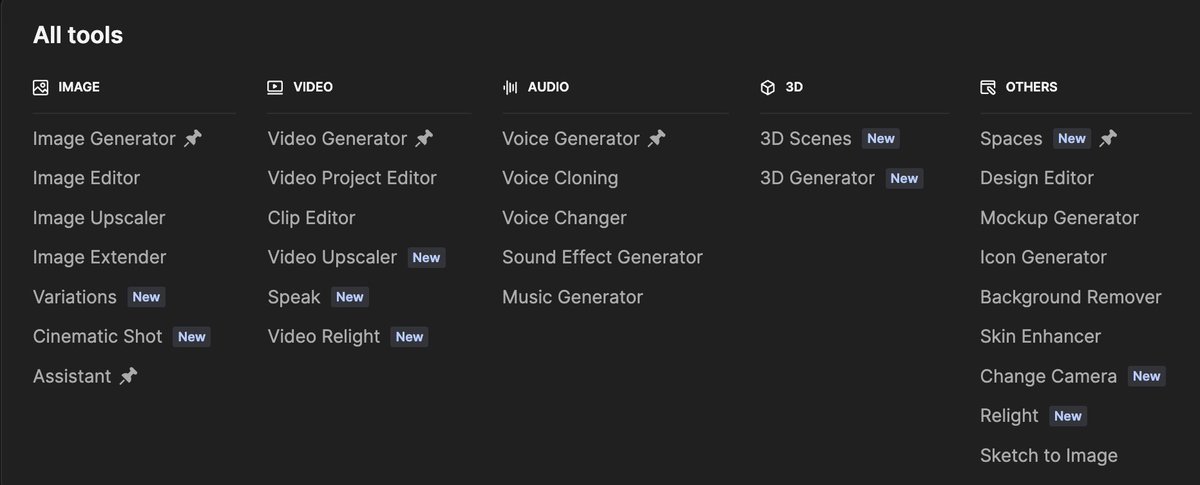Select the Voice Generator tool
The image size is (1200, 485).
click(x=570, y=139)
